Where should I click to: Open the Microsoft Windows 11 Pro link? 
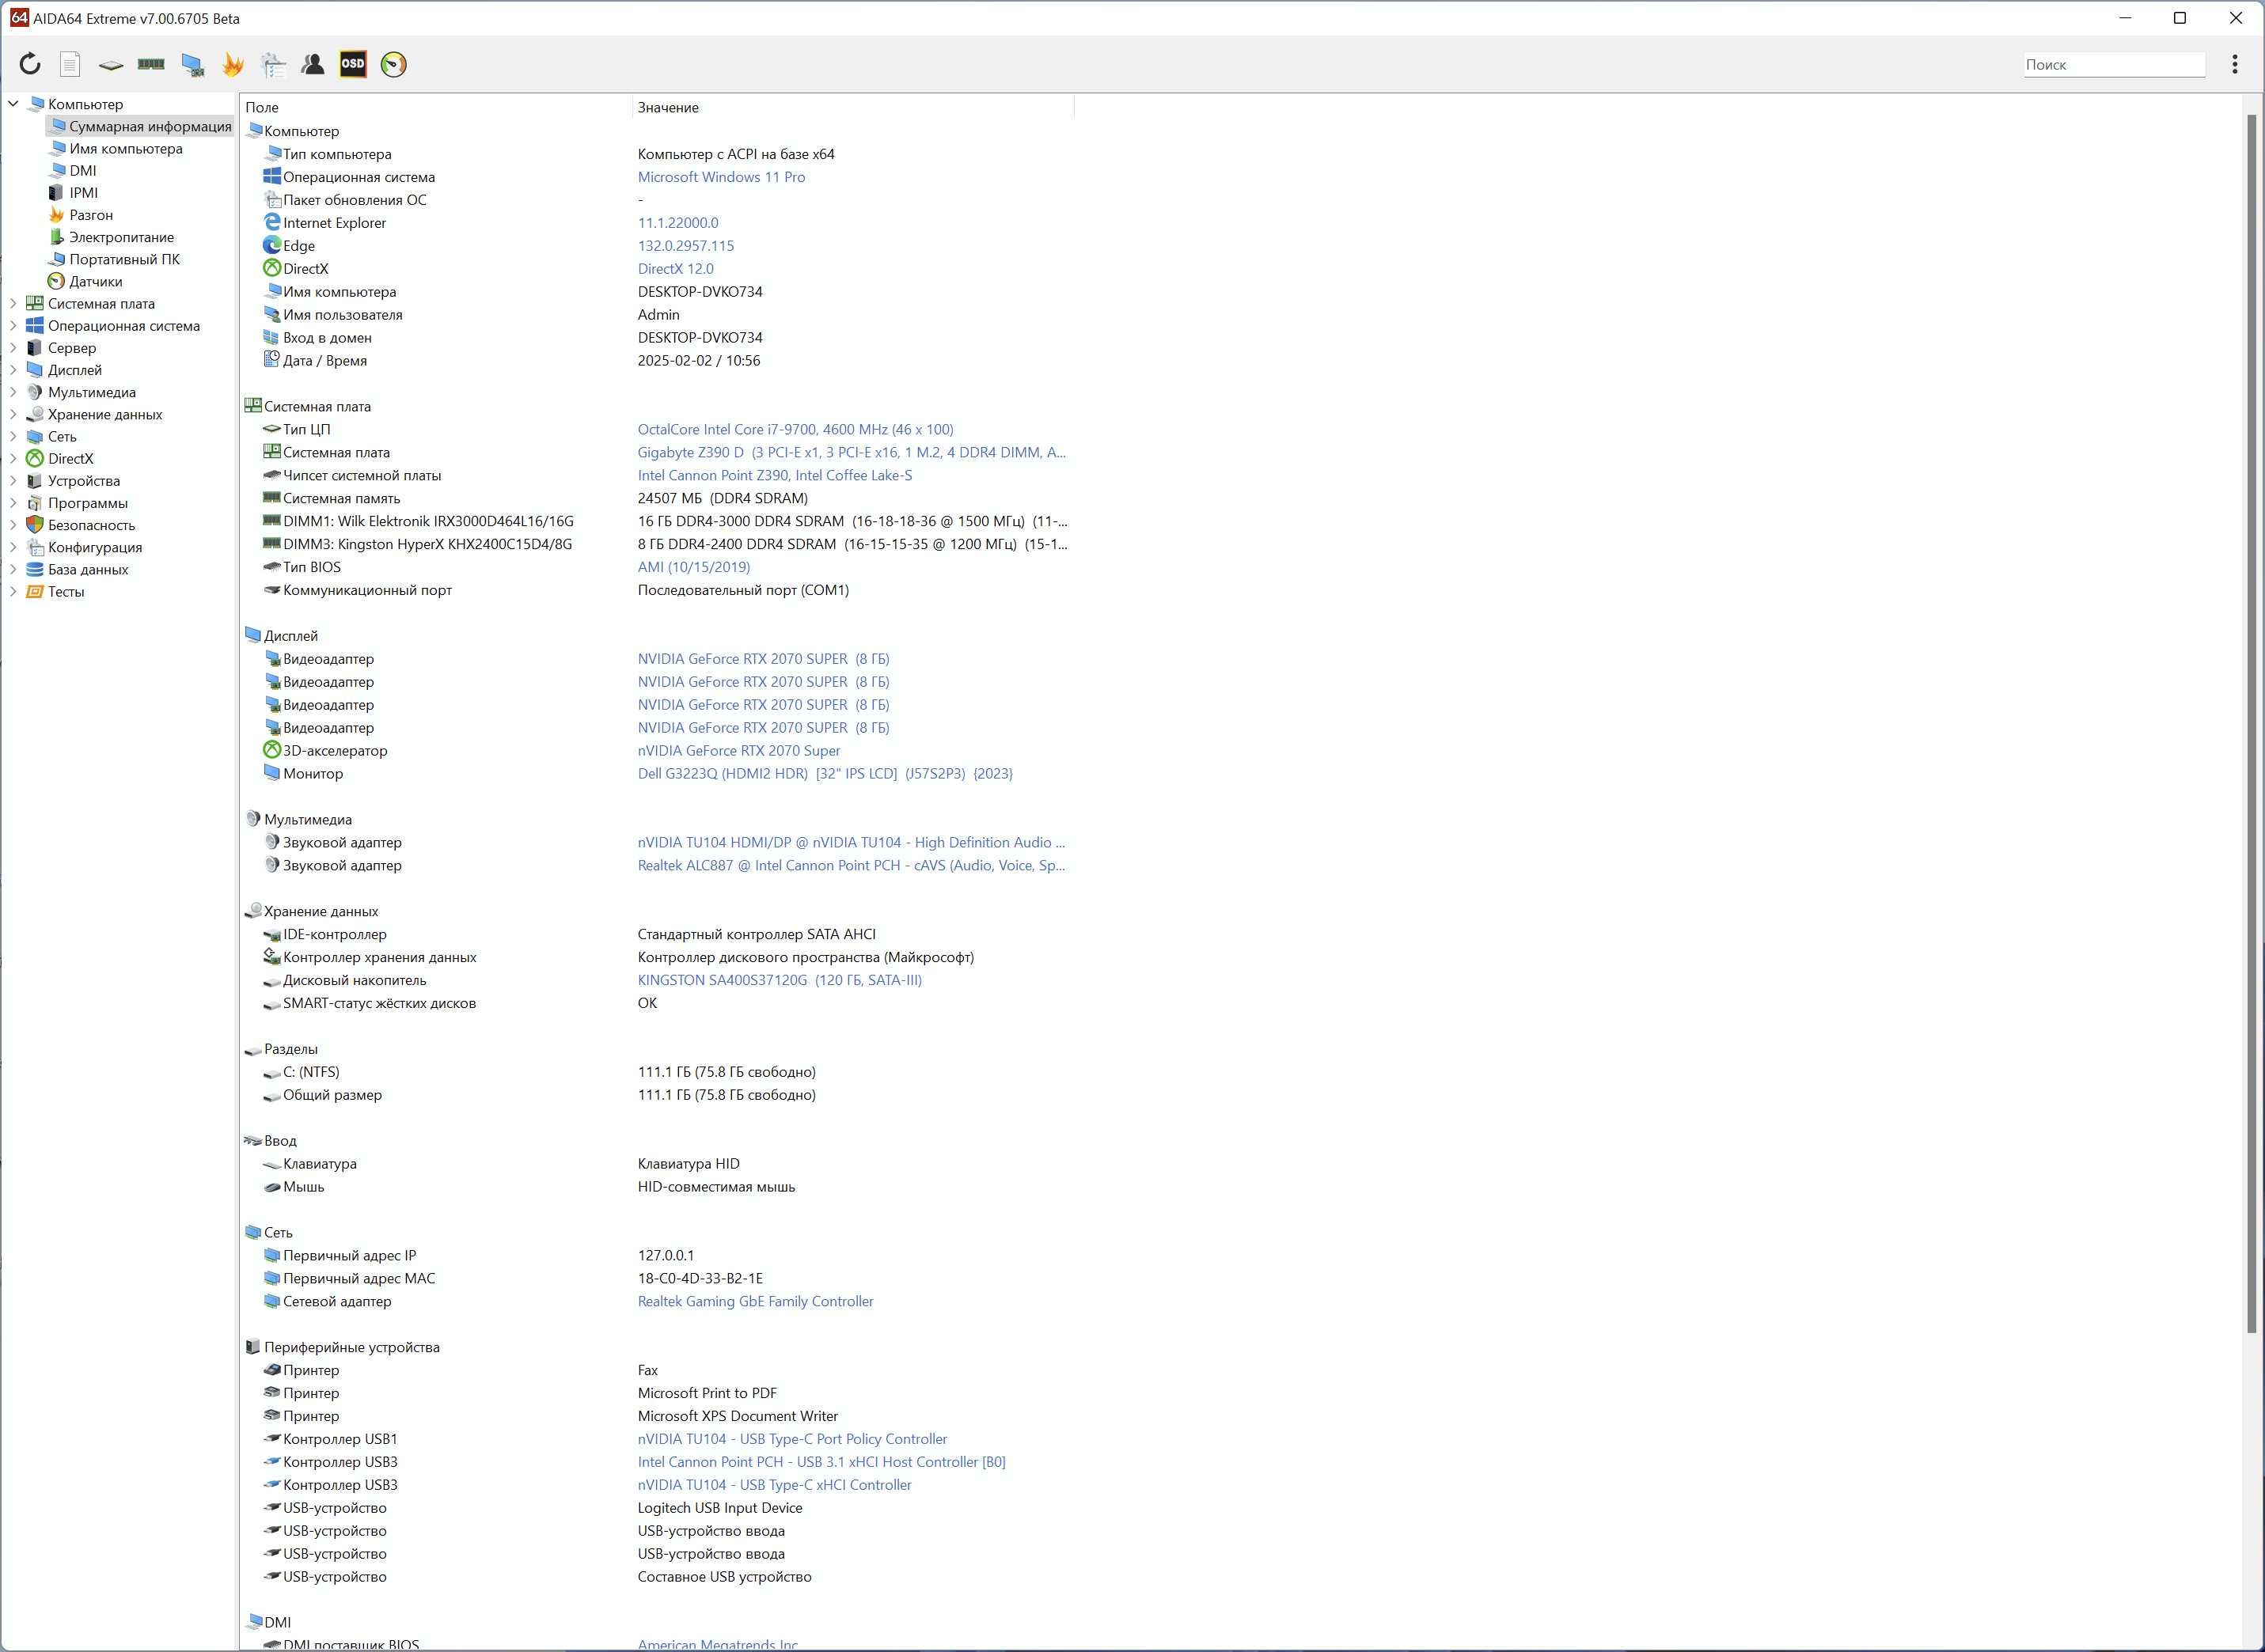click(721, 177)
